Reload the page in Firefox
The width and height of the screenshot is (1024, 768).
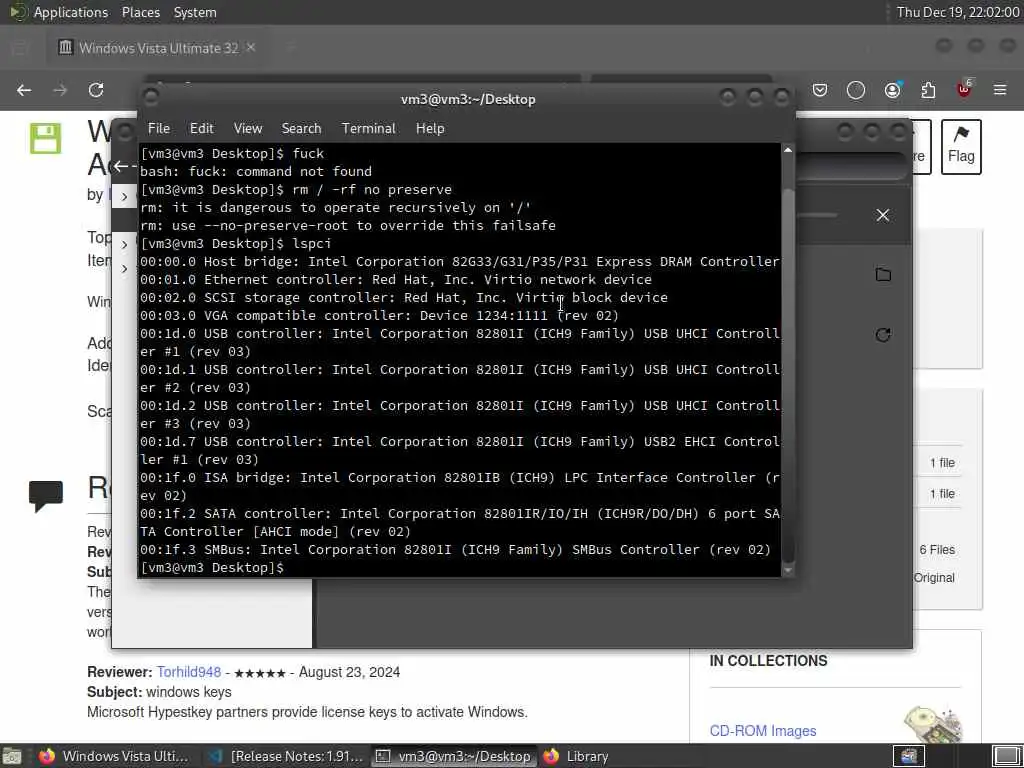click(x=96, y=90)
